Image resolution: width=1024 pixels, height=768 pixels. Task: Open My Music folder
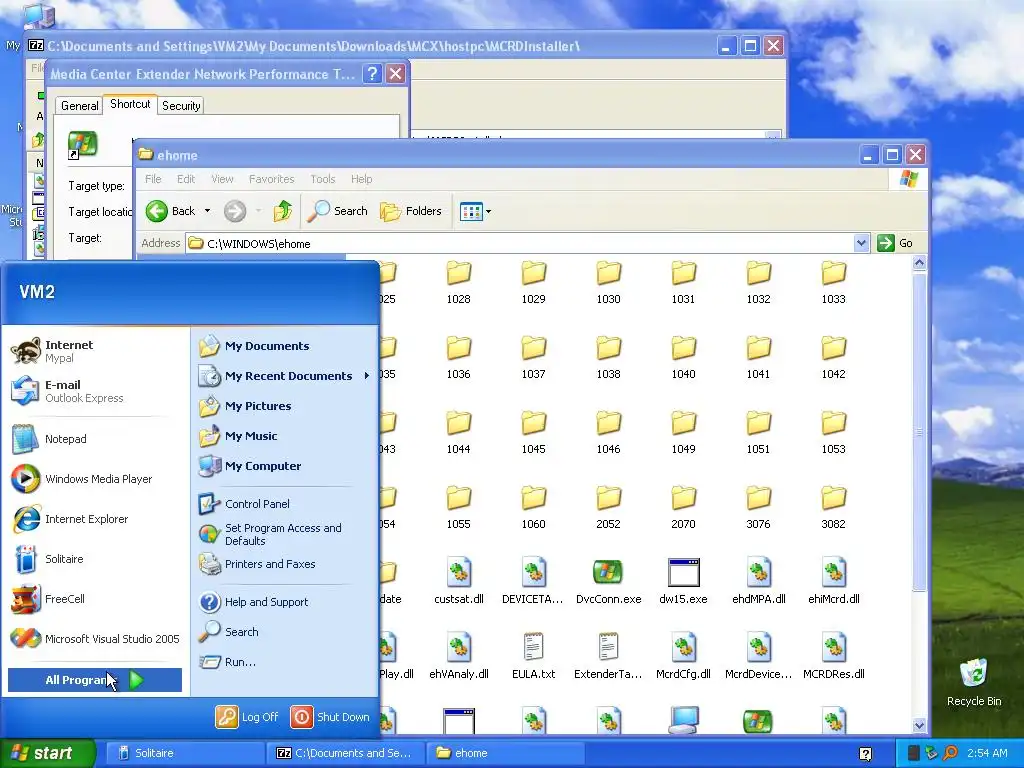(x=284, y=436)
